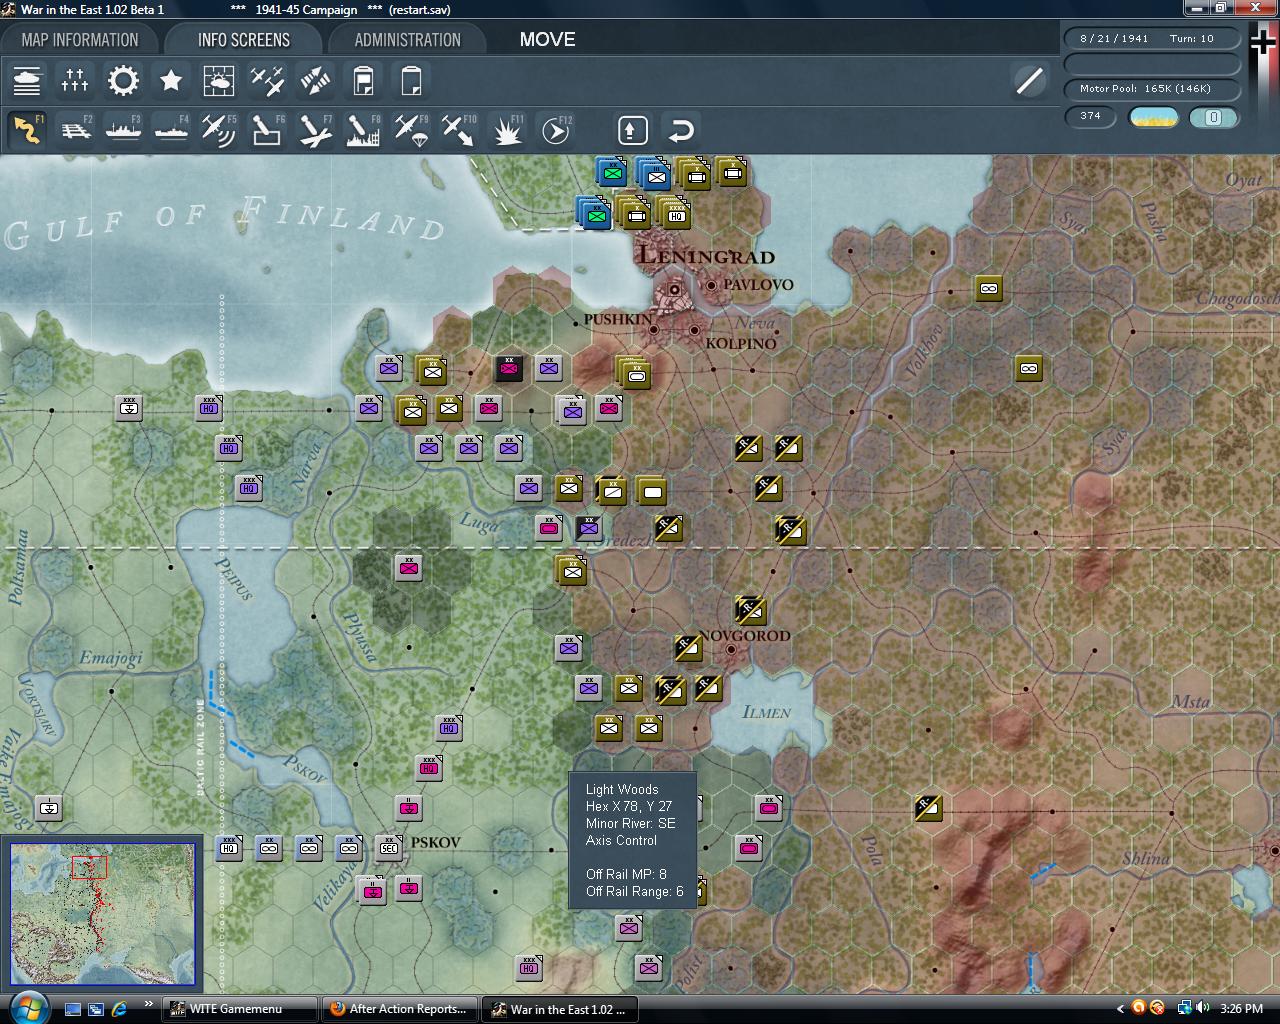Click the minimap overview
This screenshot has width=1280, height=1024.
[x=103, y=914]
